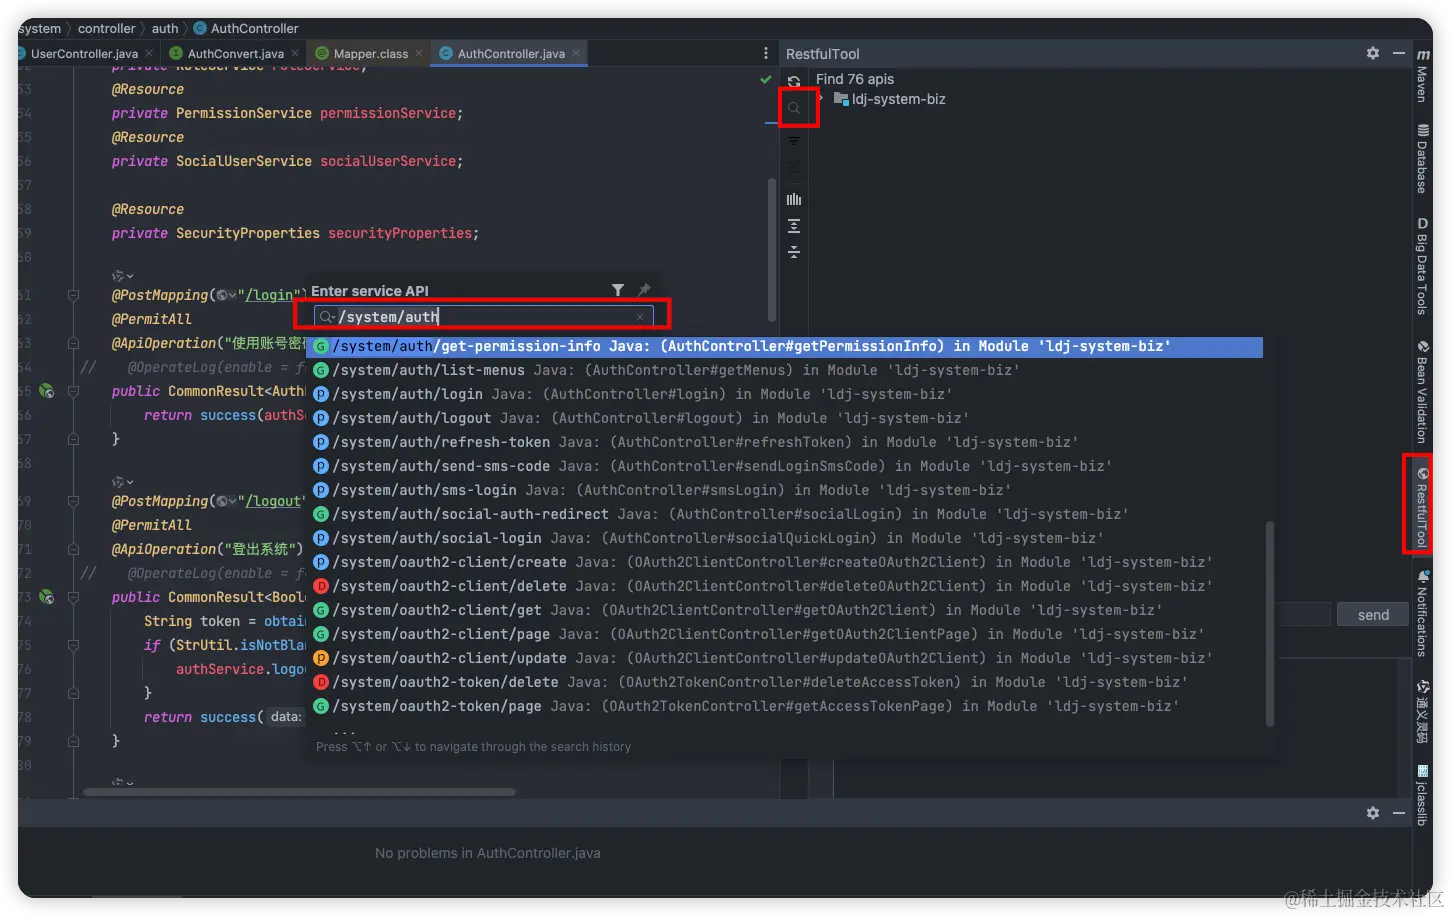The height and width of the screenshot is (916, 1451).
Task: Open URL options dropdown beside "/logout" mapping
Action: coord(226,501)
